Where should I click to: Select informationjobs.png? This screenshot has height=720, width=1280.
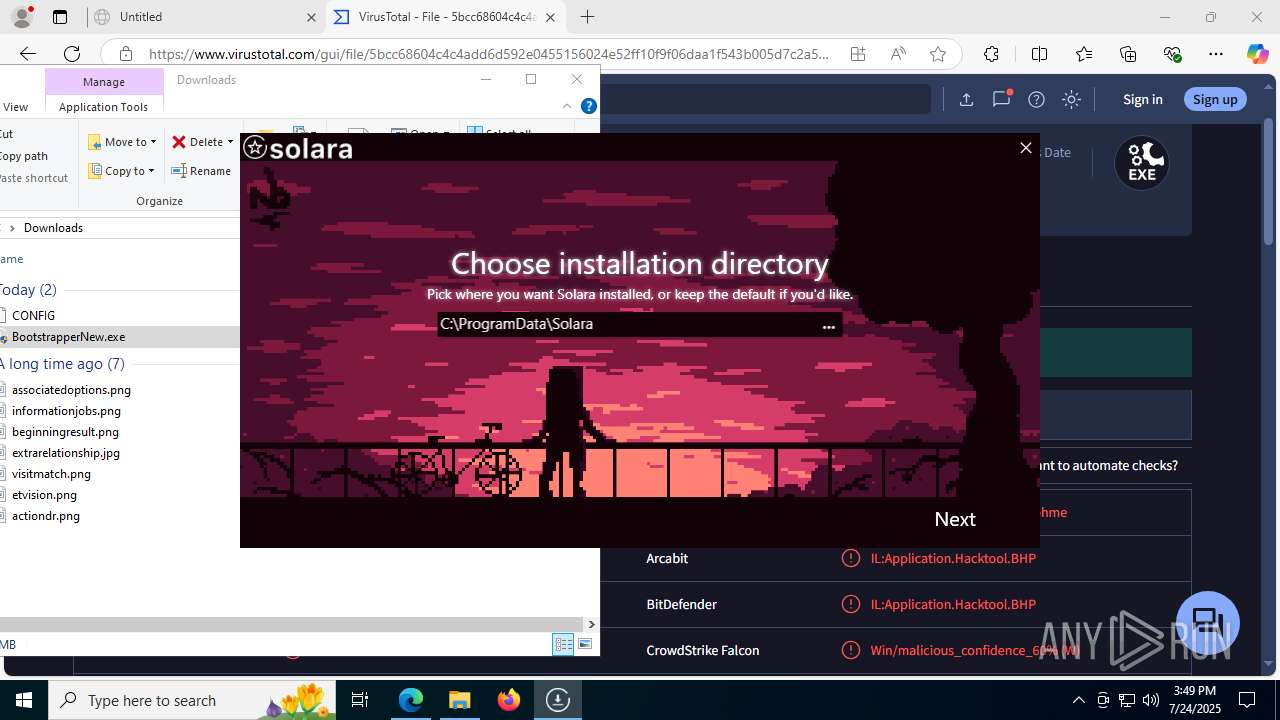tap(66, 411)
